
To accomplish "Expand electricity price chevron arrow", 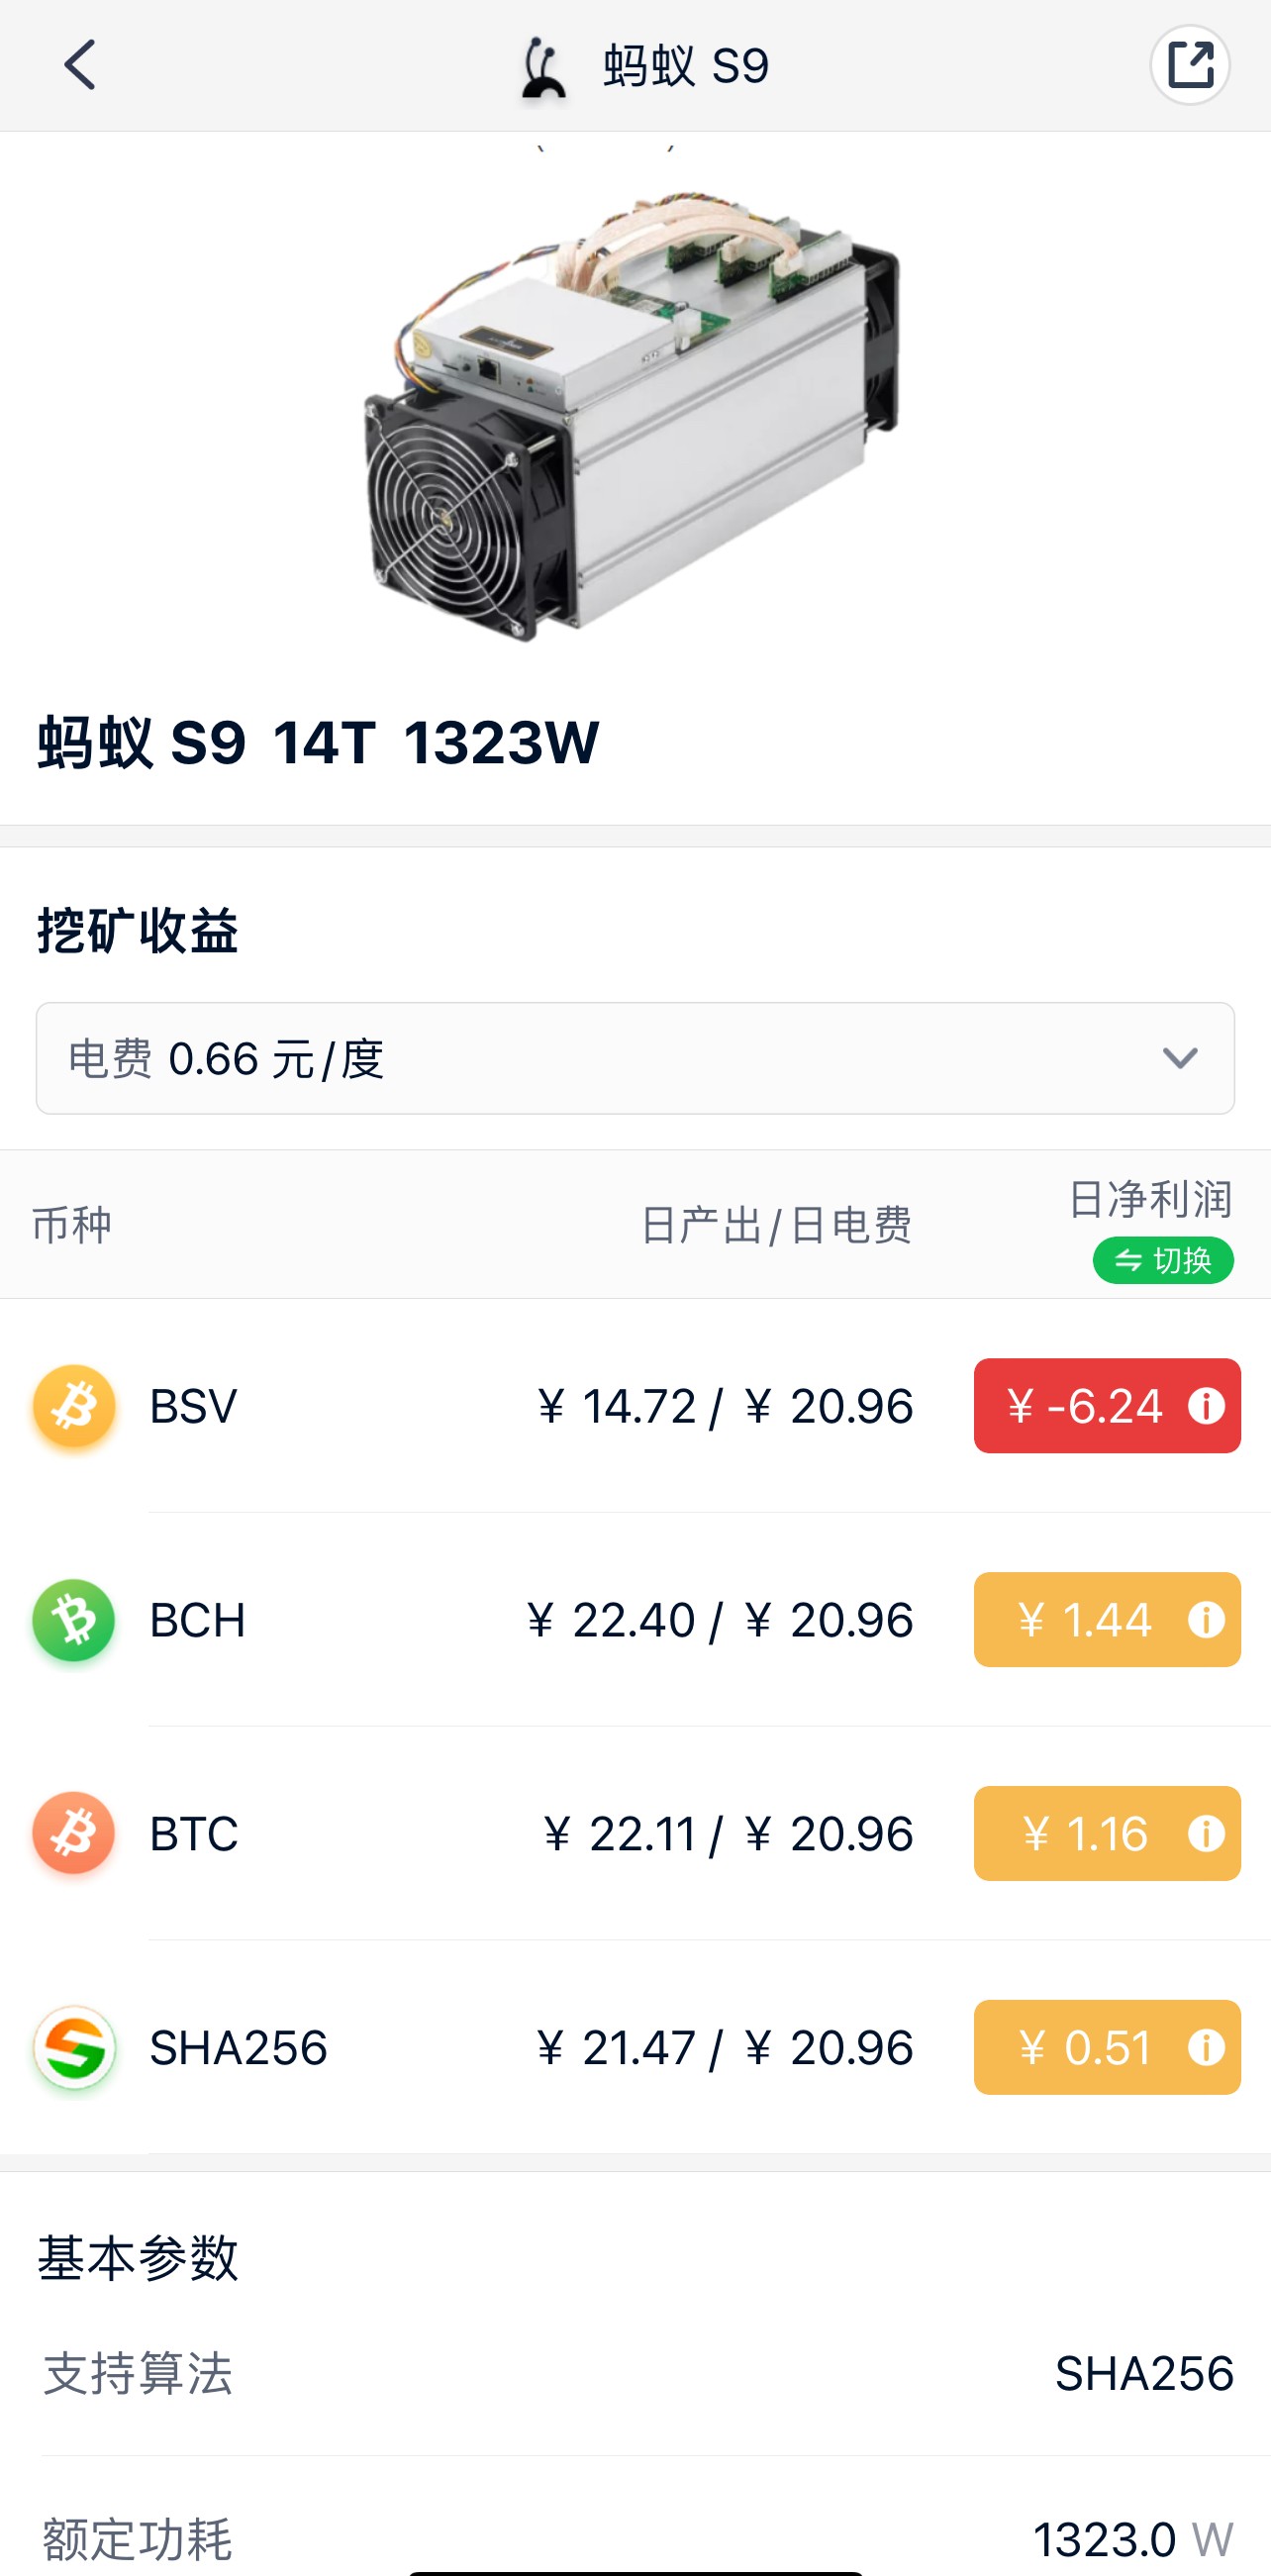I will (x=1180, y=1058).
